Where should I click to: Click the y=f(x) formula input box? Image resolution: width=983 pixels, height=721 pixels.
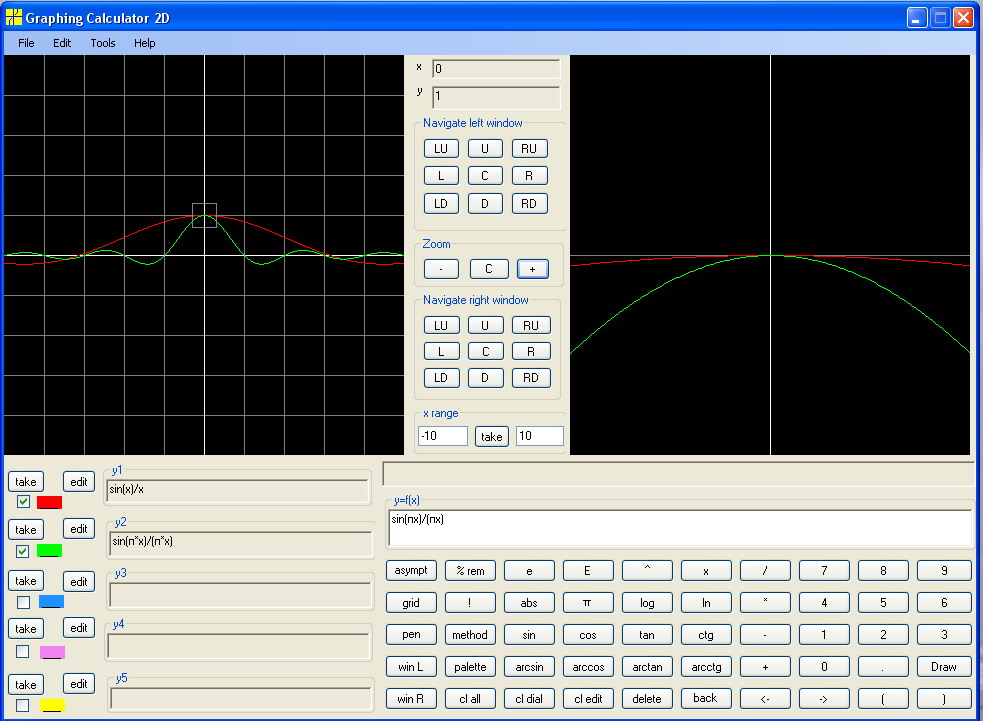(680, 528)
